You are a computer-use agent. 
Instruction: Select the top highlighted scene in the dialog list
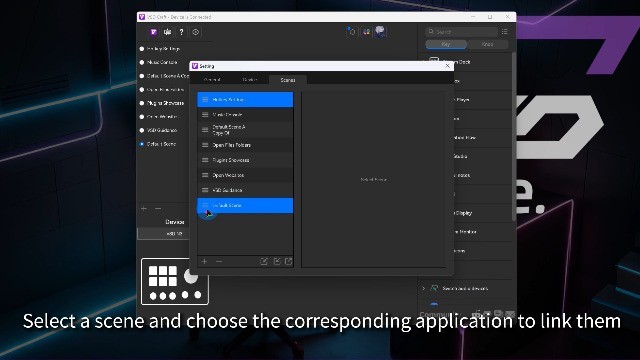pyautogui.click(x=245, y=100)
